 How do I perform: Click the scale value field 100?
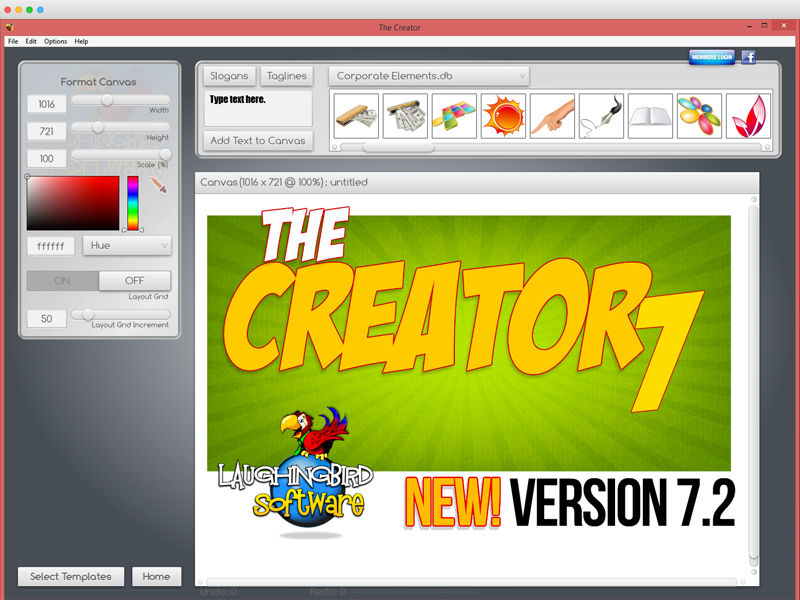tap(46, 159)
